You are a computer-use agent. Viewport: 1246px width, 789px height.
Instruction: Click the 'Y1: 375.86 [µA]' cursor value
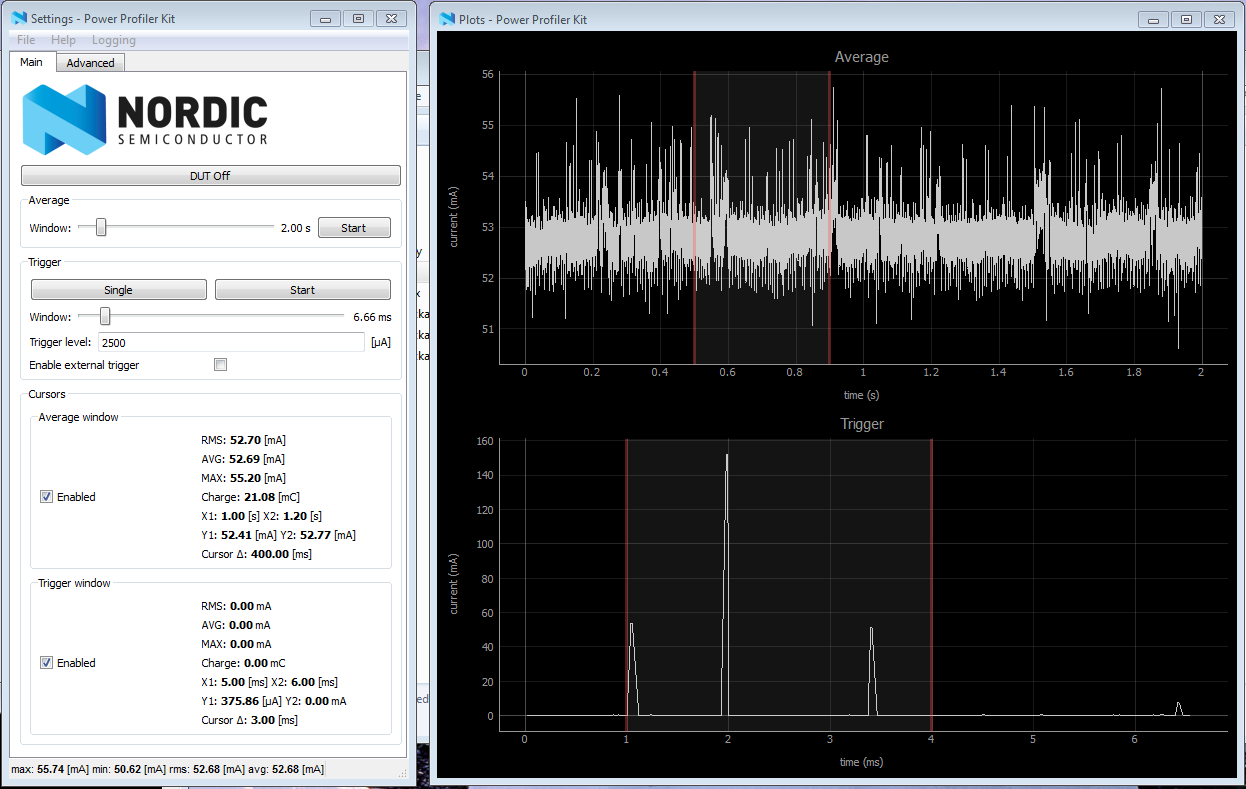241,701
